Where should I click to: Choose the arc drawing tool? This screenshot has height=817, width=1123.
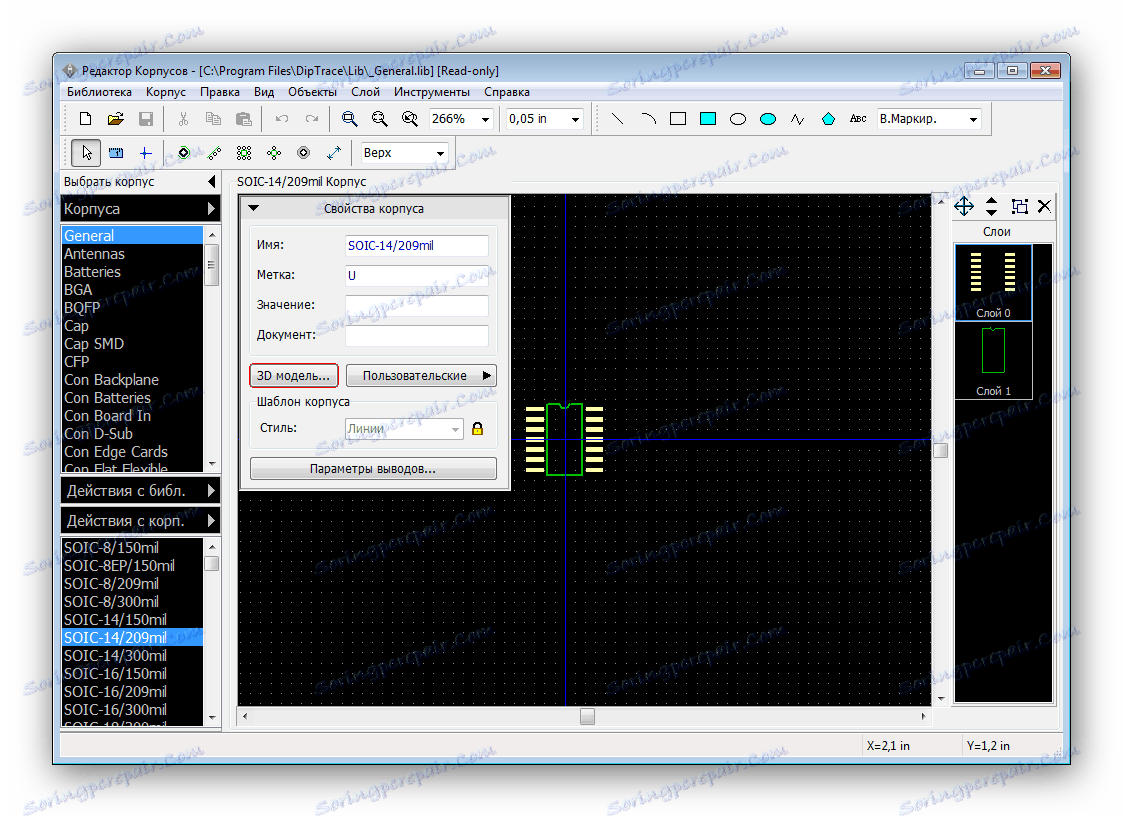point(648,119)
